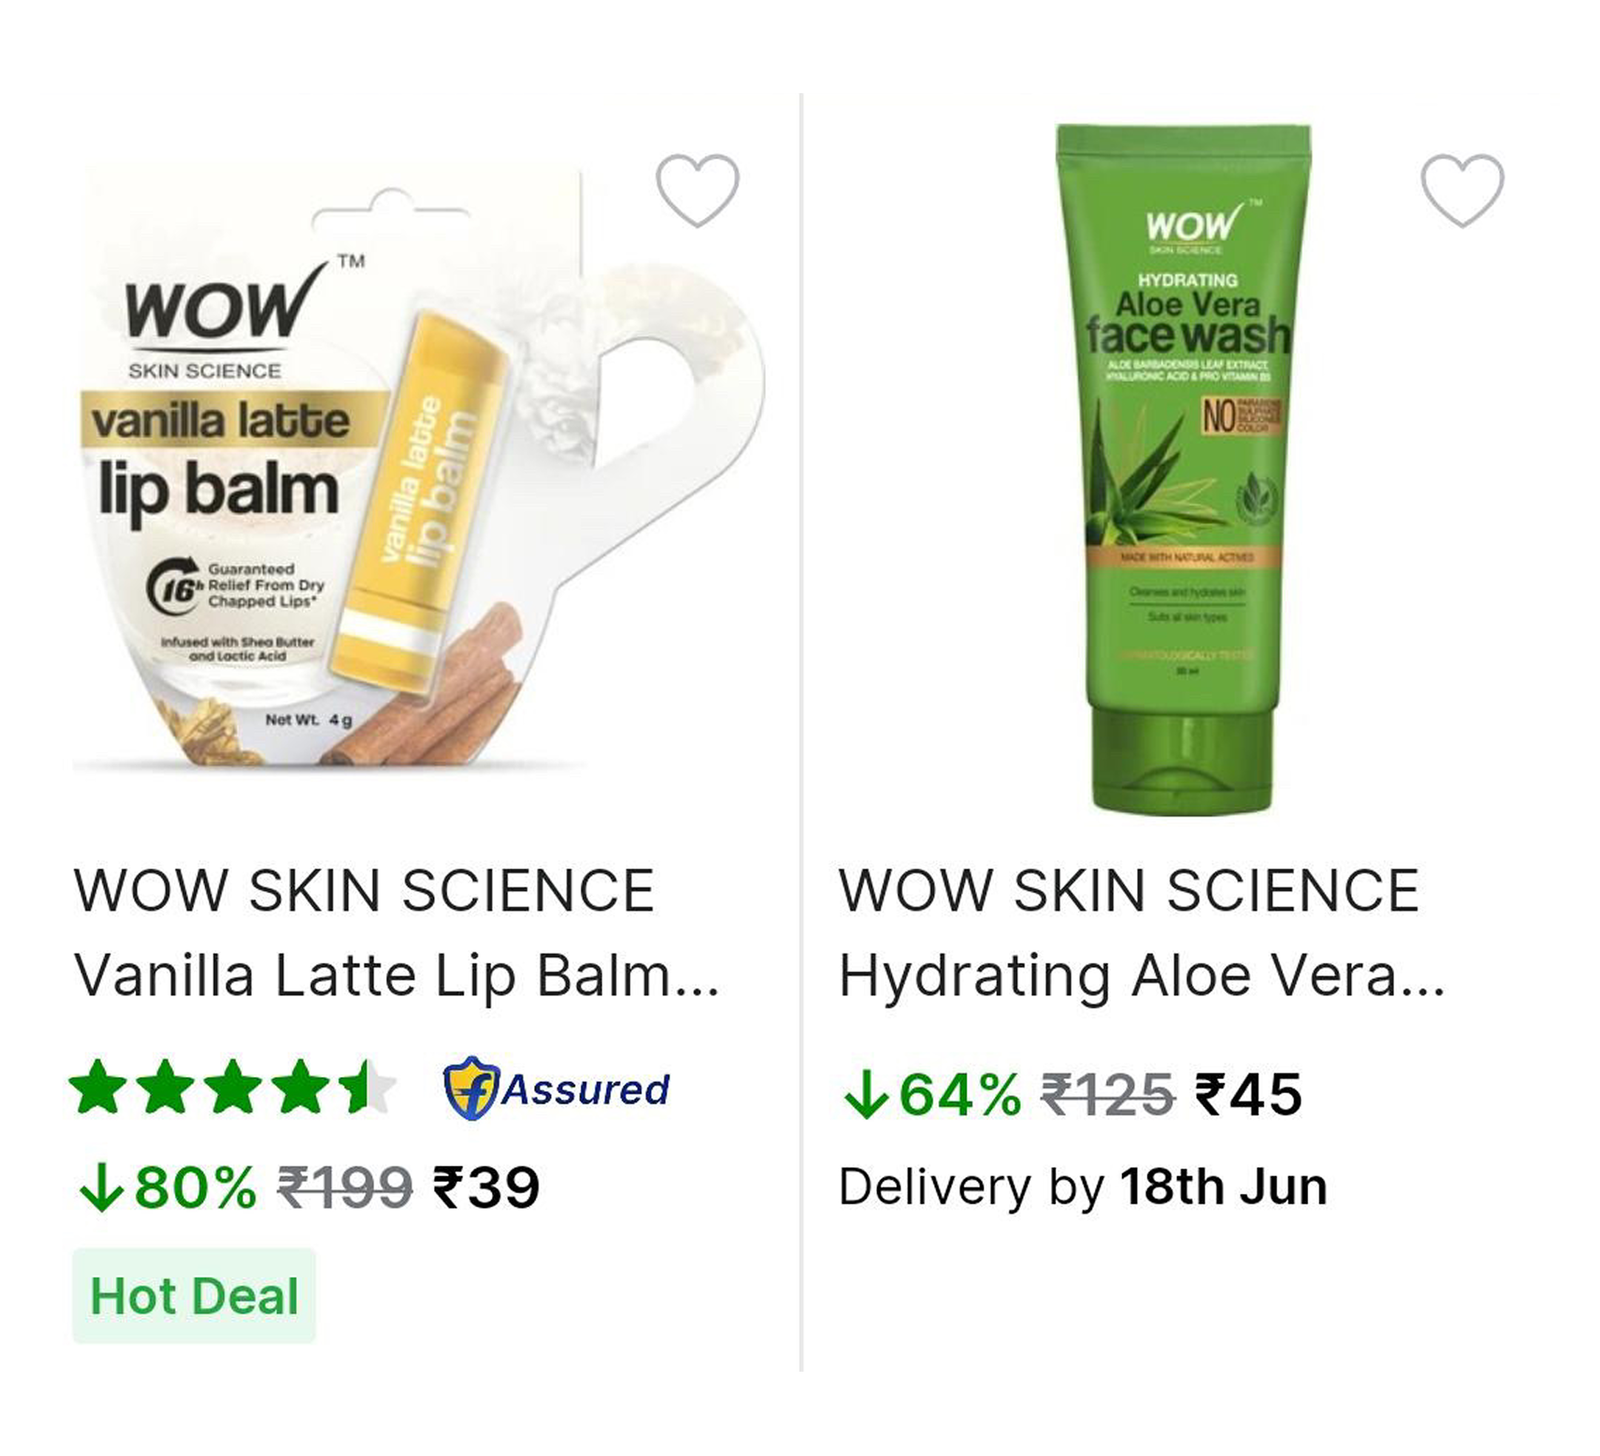The width and height of the screenshot is (1600, 1456).
Task: Click WOW SKIN SCIENCE brand above face wash
Action: coord(1129,890)
